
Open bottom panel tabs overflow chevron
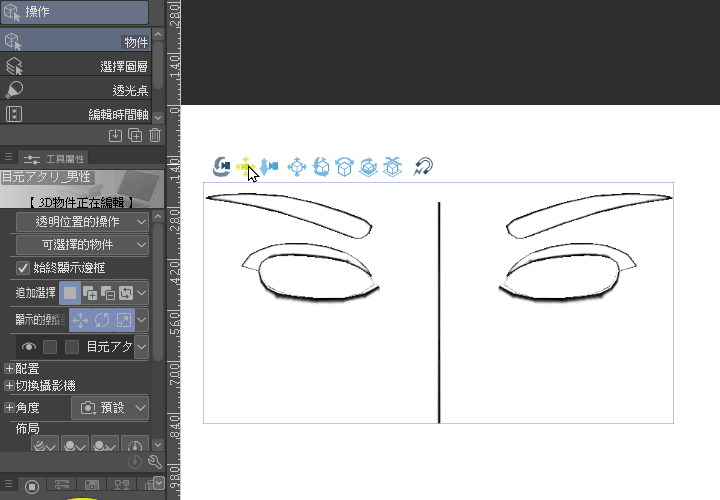point(159,483)
